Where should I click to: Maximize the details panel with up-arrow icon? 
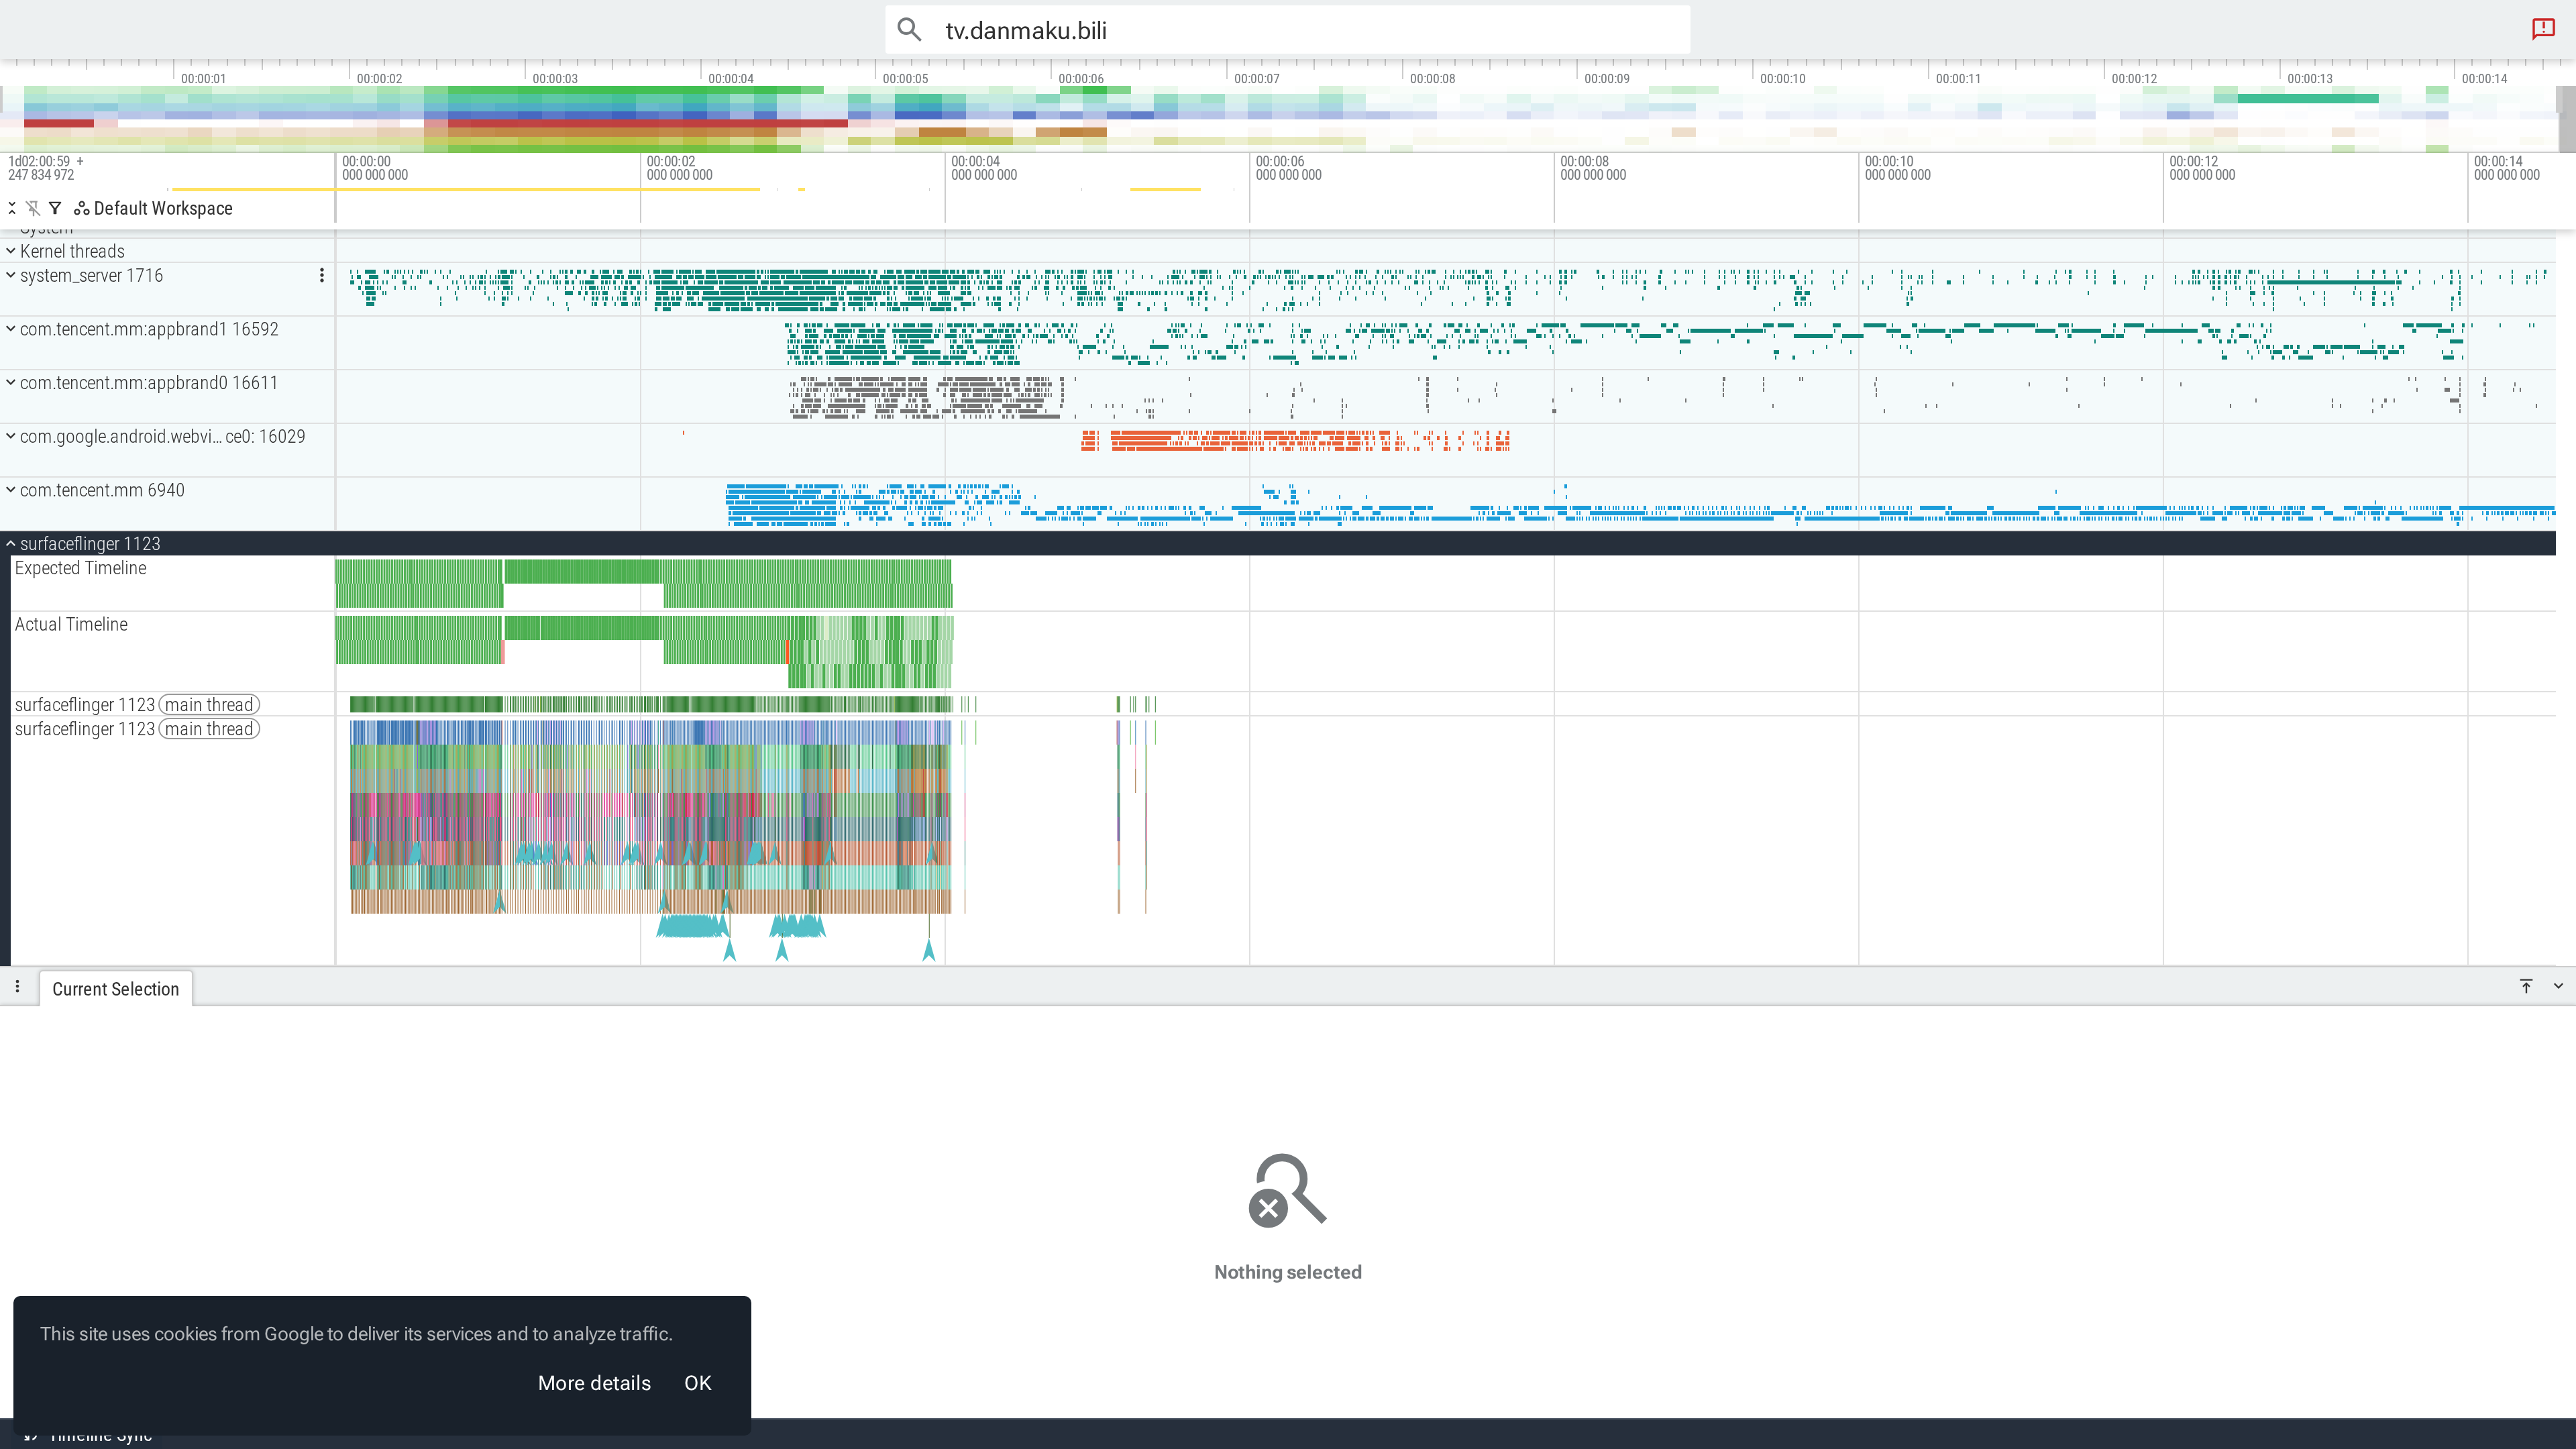(2526, 986)
